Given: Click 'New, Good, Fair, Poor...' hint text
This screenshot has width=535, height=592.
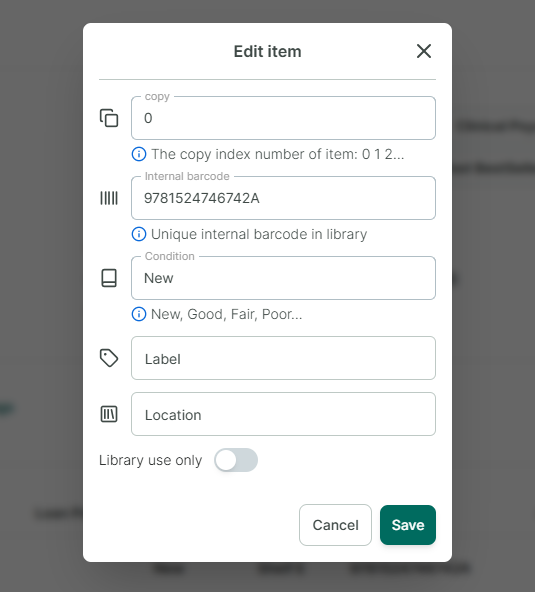Looking at the screenshot, I should tap(227, 314).
